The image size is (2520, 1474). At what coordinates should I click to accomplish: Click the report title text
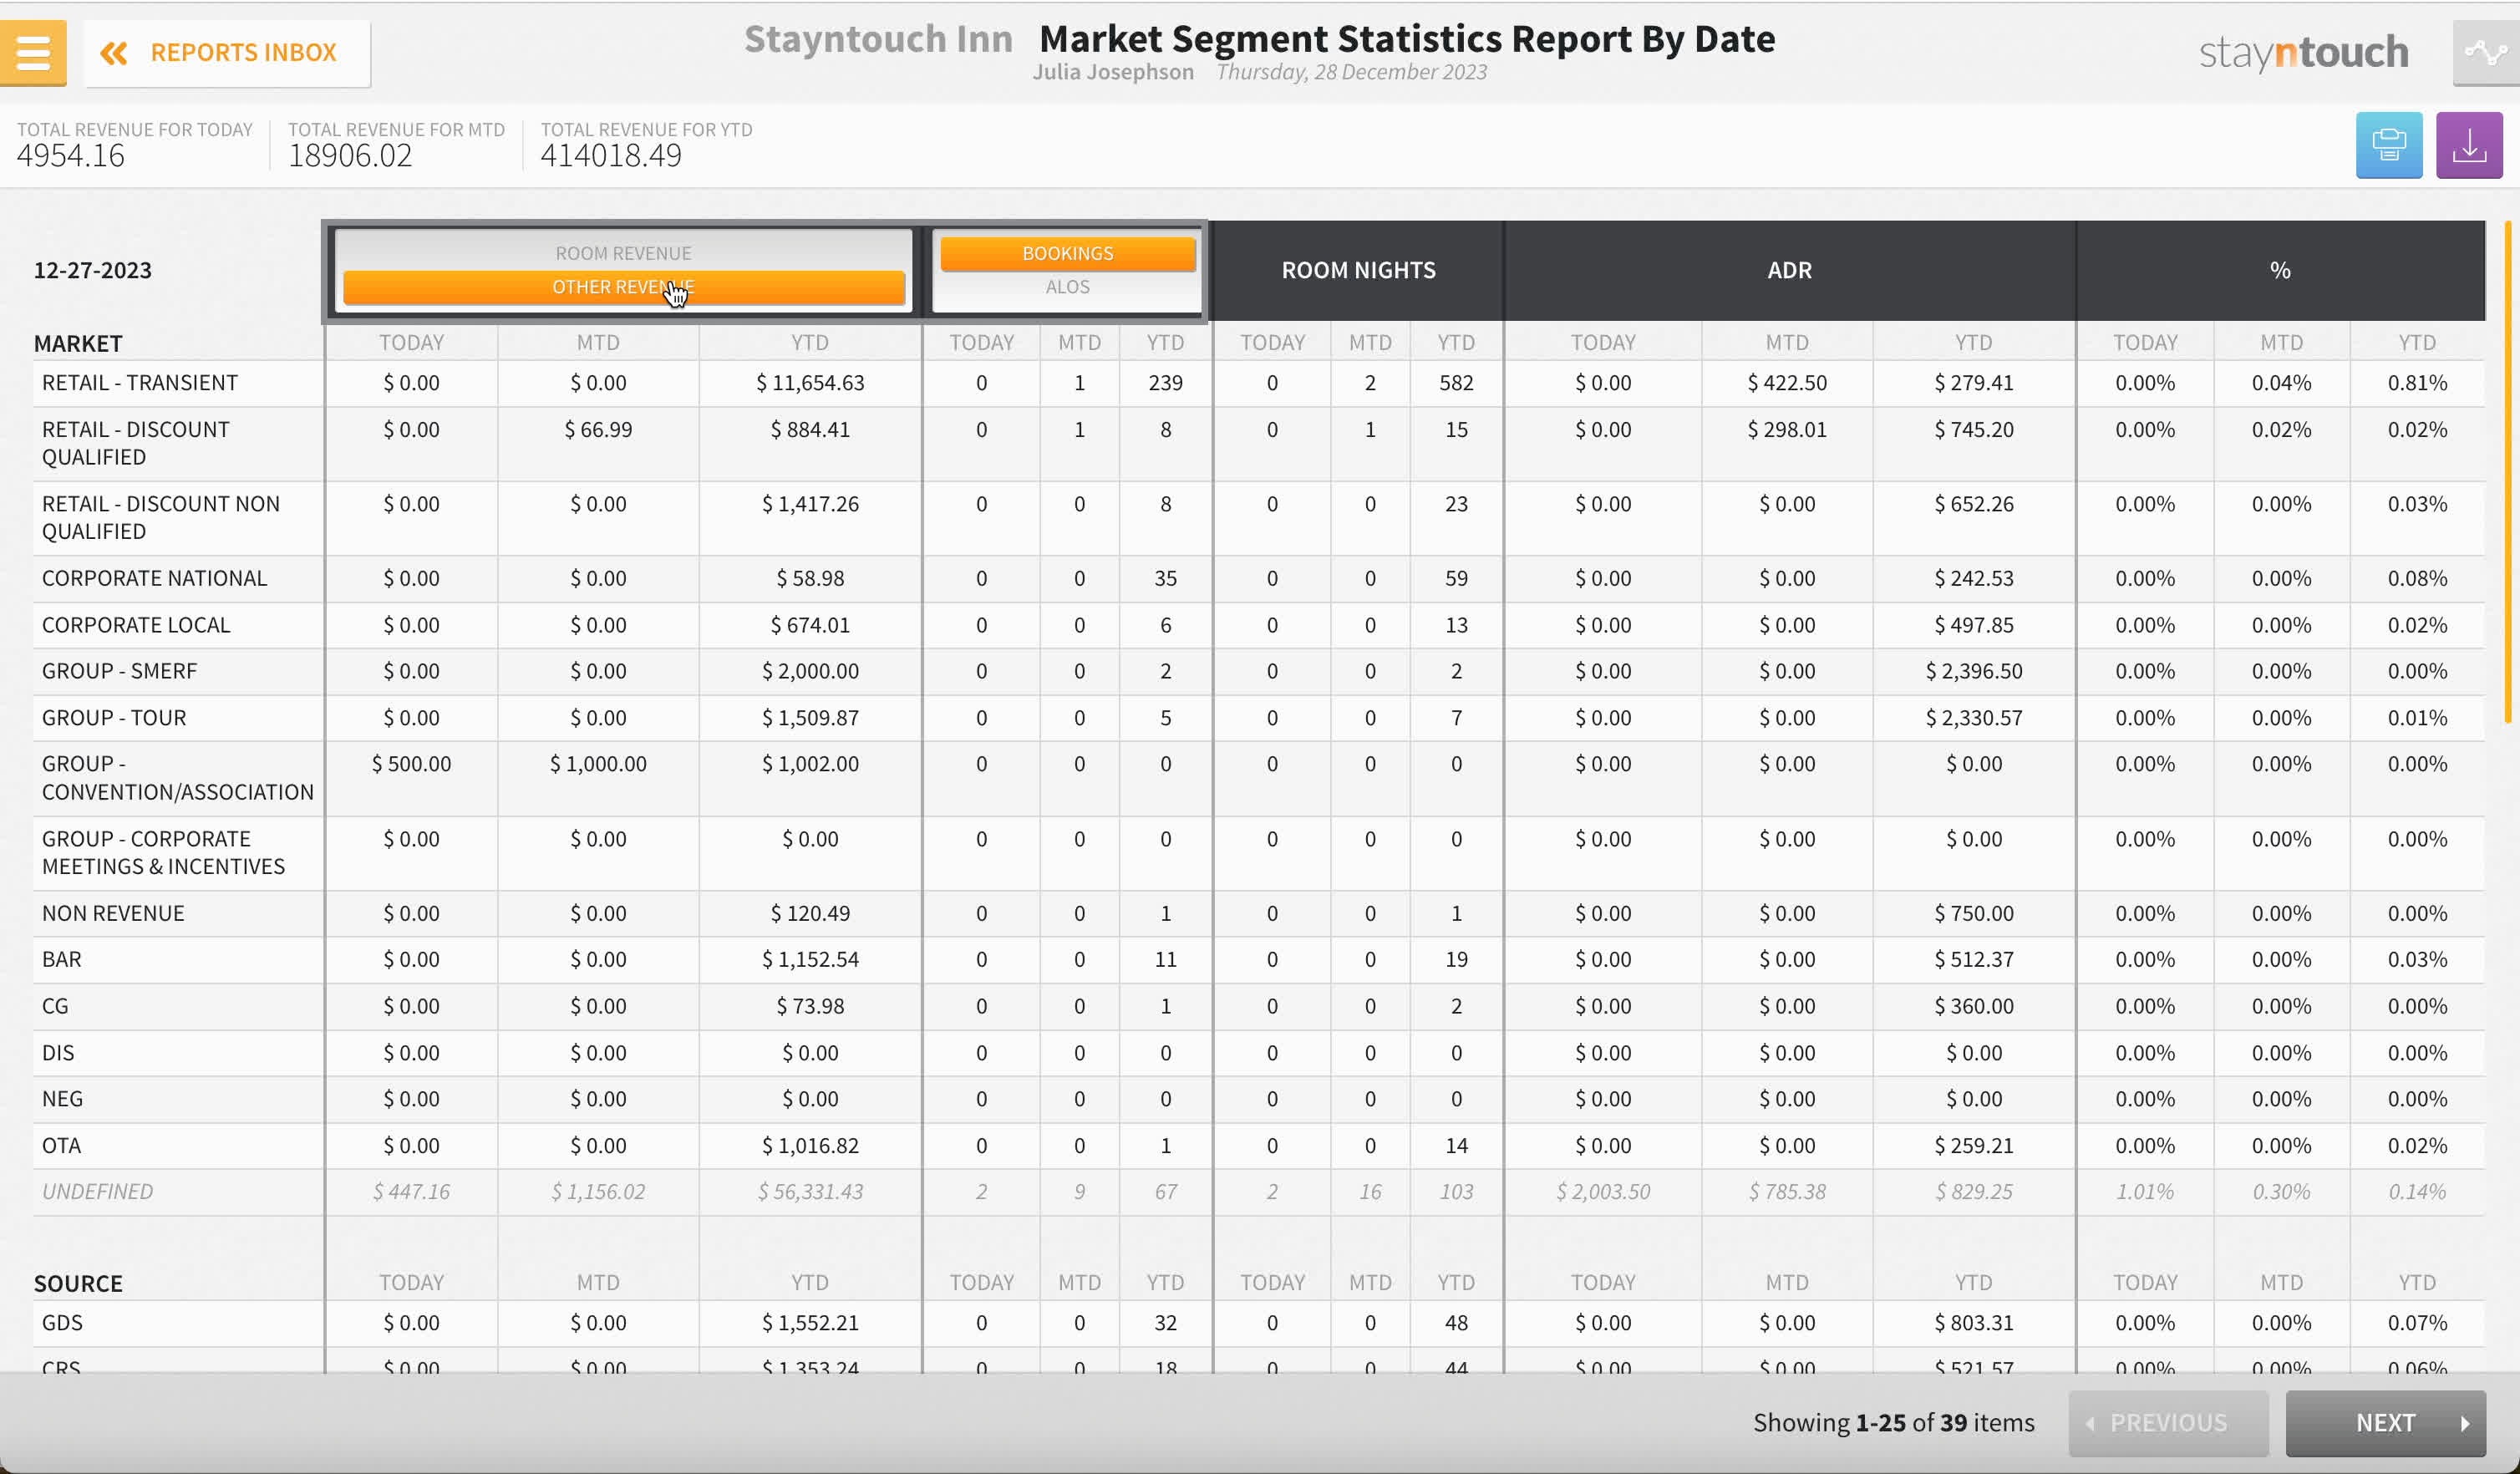click(1407, 39)
